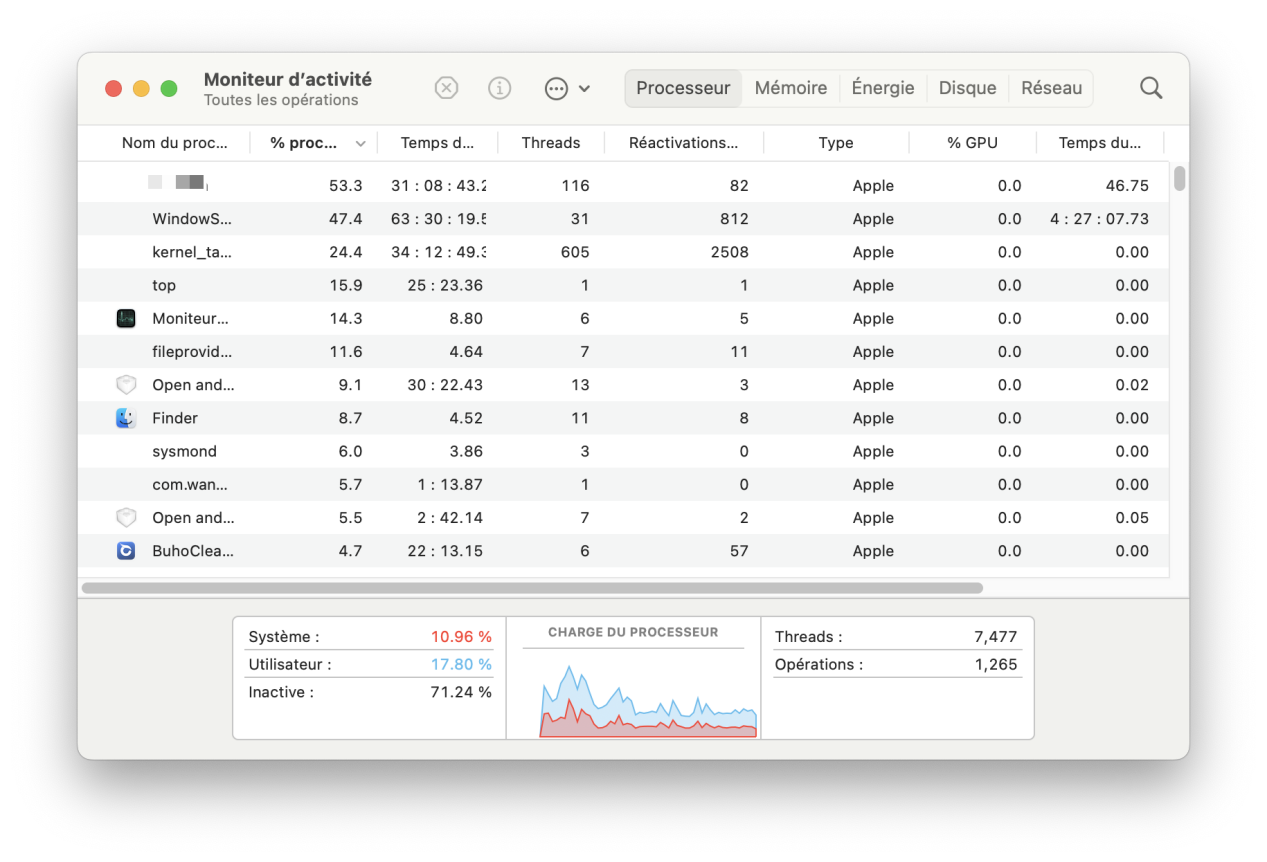Image resolution: width=1267 pixels, height=862 pixels.
Task: Select the com.wan… process row
Action: [x=623, y=484]
